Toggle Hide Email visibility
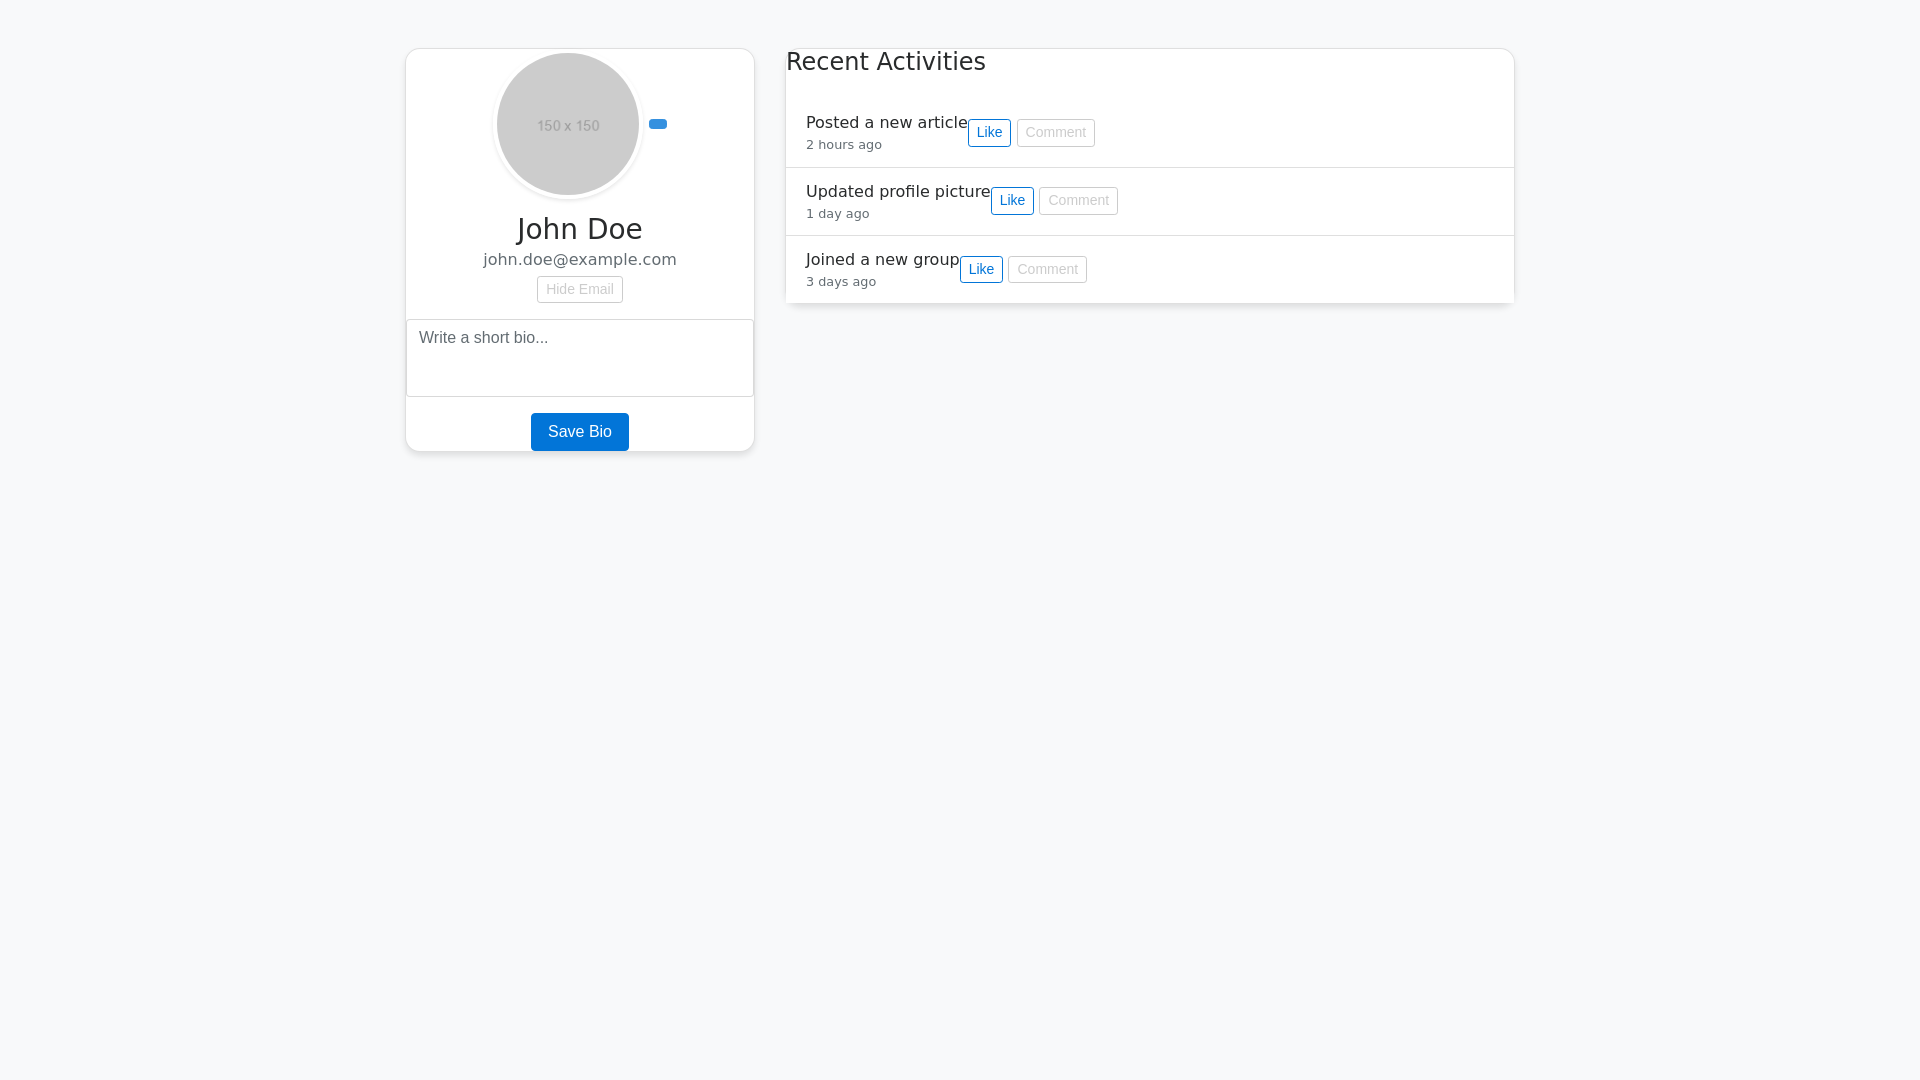 coord(579,289)
